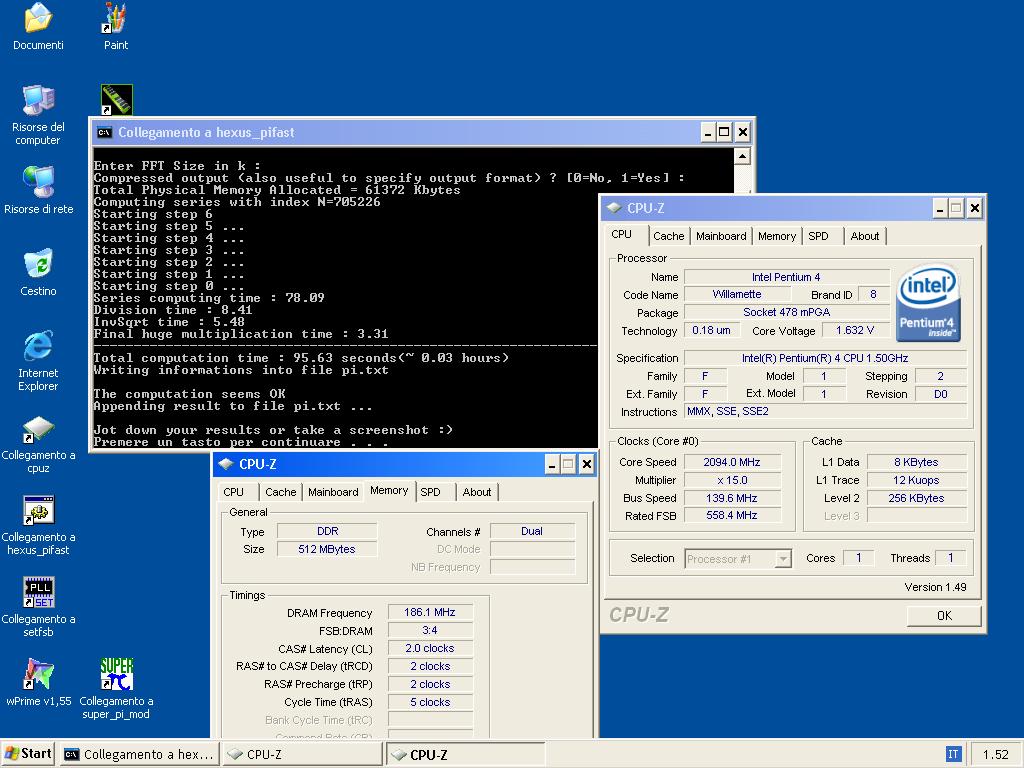Open About tab in Memory CPU-Z window
Viewport: 1024px width, 768px height.
[477, 492]
